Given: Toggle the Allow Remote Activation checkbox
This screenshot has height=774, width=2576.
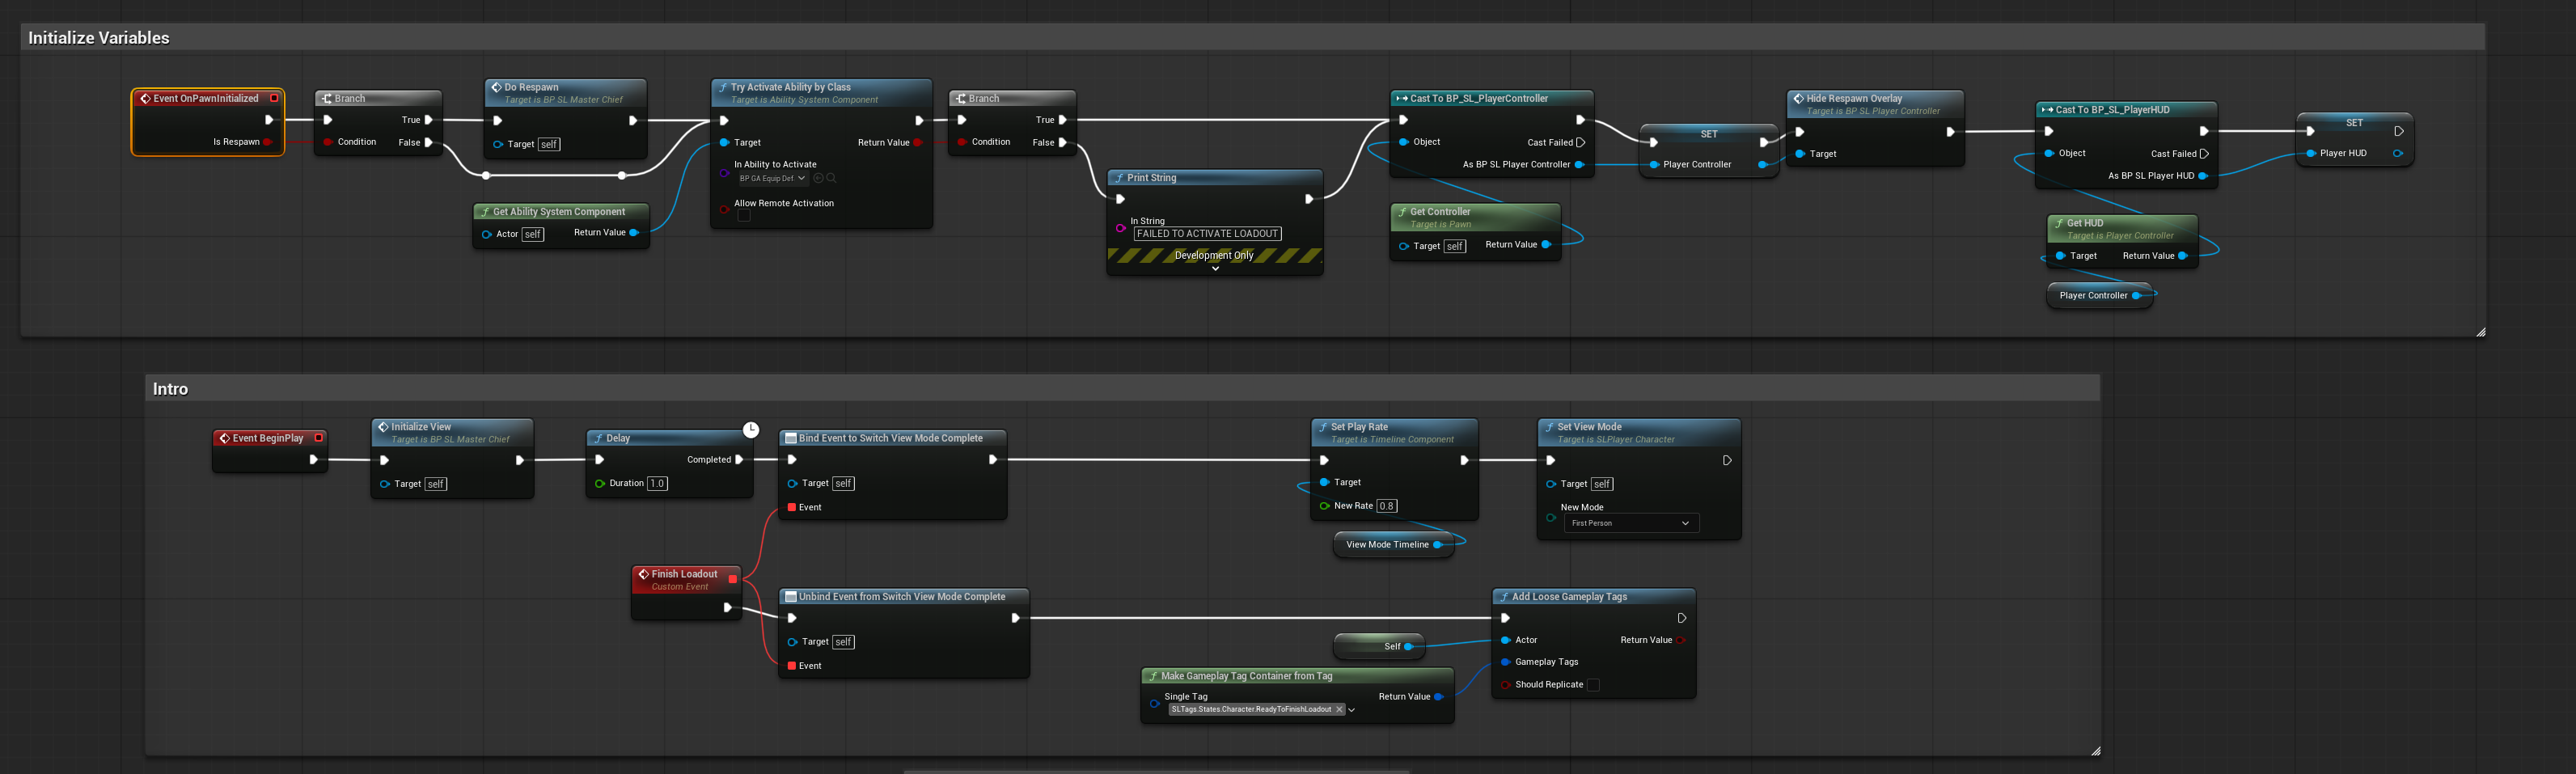Looking at the screenshot, I should coord(744,216).
